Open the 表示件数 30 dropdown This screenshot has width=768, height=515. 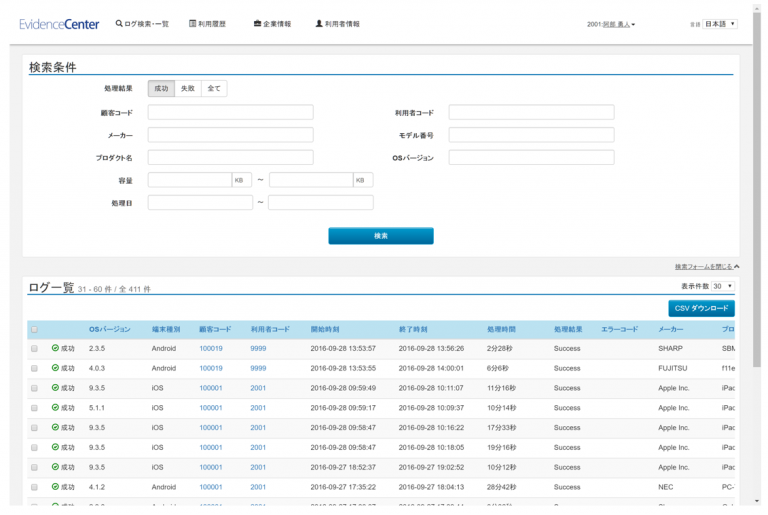pos(723,286)
